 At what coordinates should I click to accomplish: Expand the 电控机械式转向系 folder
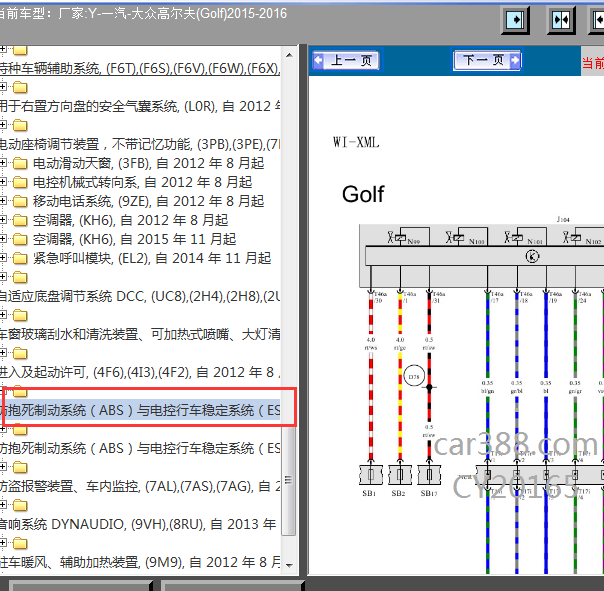coord(3,182)
